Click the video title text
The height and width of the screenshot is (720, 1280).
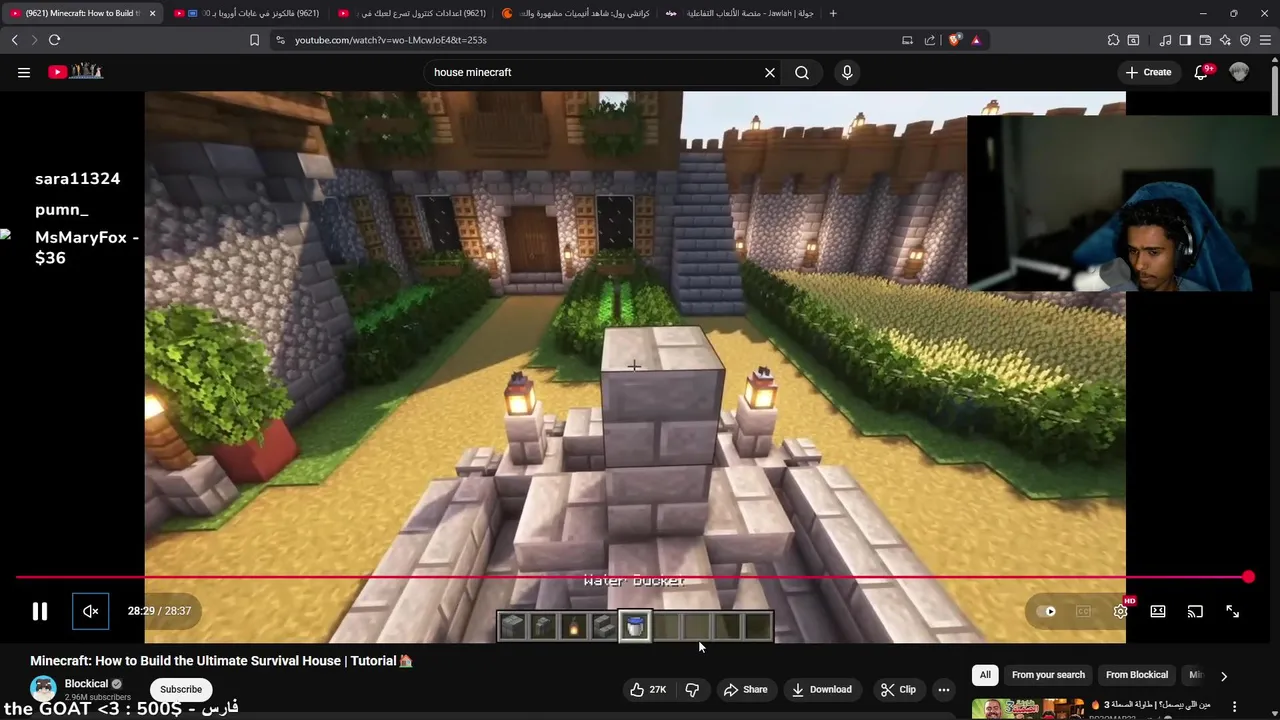(221, 661)
